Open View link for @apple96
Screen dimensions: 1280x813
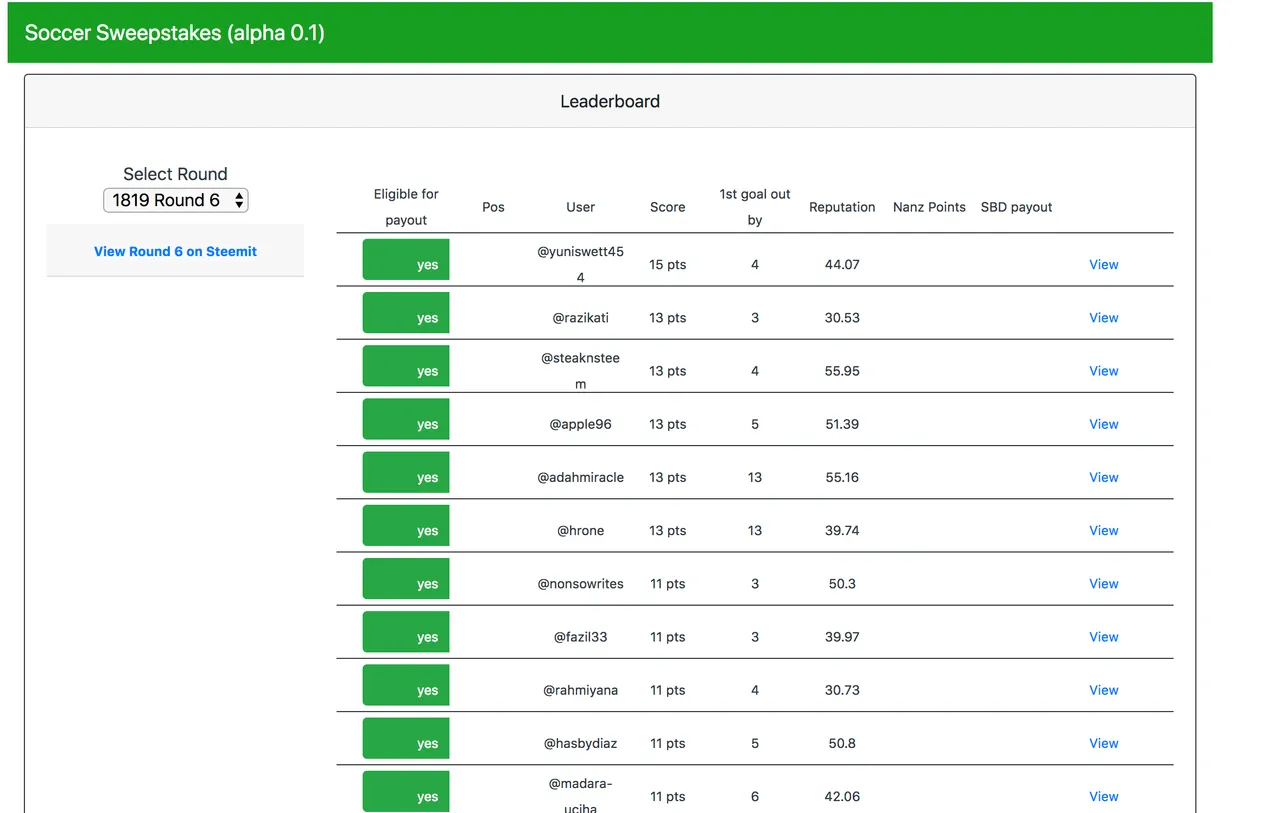(1104, 424)
